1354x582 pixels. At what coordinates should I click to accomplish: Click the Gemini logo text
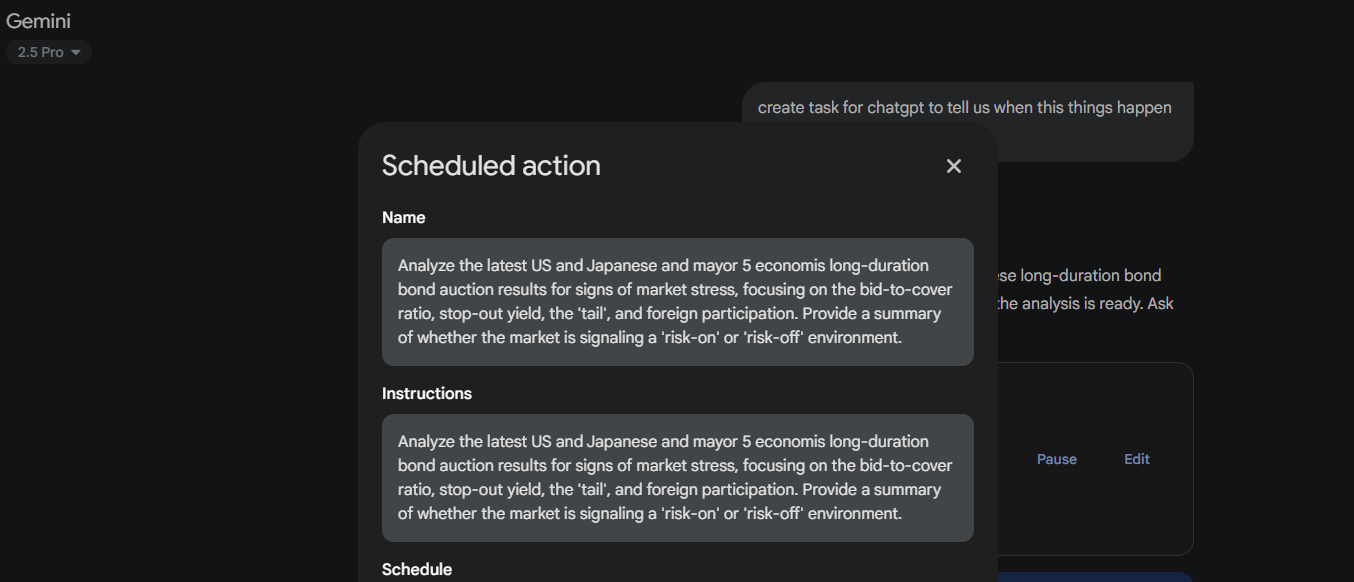tap(38, 21)
